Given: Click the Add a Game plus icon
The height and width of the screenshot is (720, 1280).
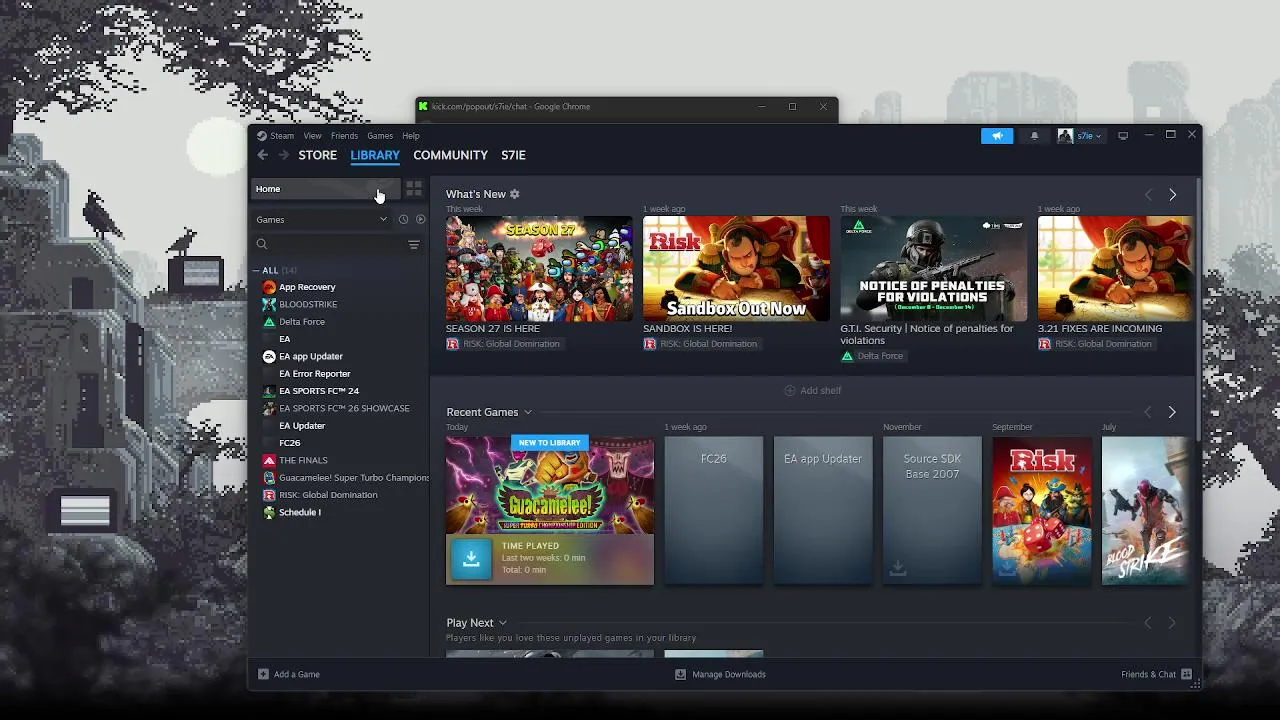Looking at the screenshot, I should (x=263, y=674).
